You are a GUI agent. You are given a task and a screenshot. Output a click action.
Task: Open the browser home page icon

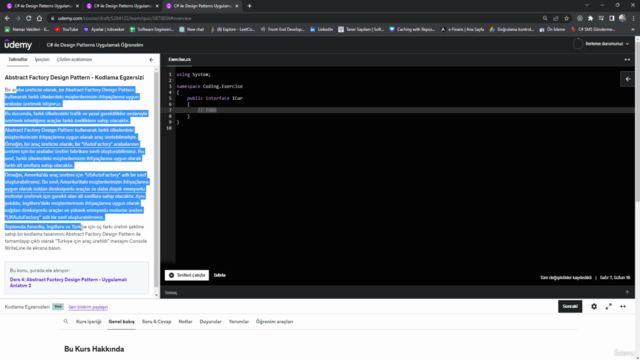[x=39, y=18]
